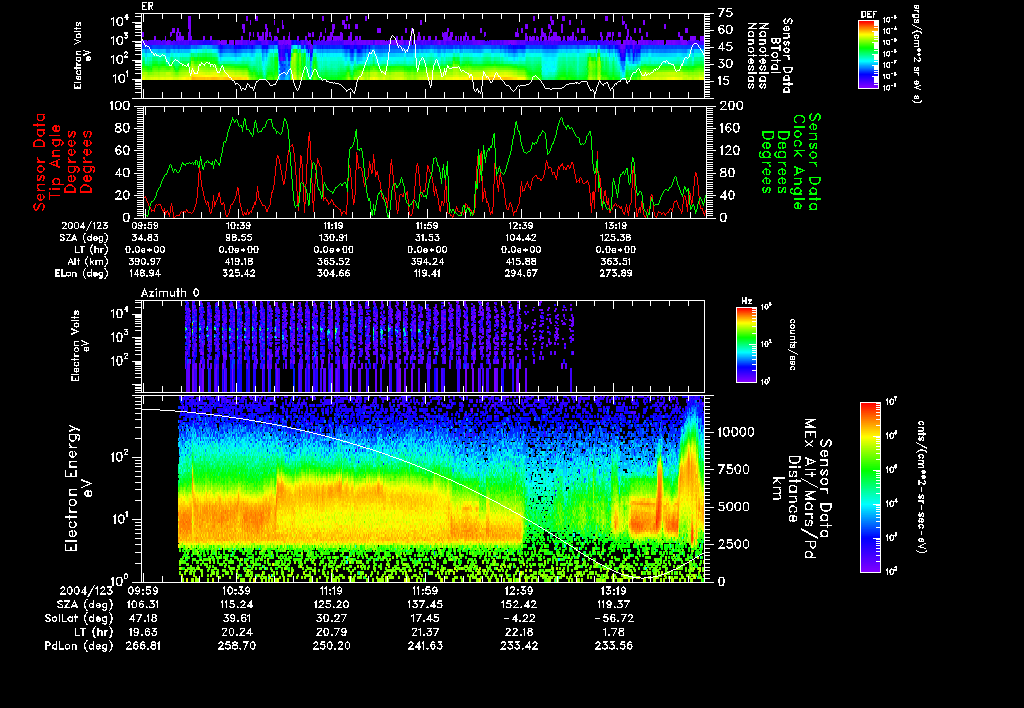Click the PdLon value 241.63
Viewport: 1024px width, 708px height.
pyautogui.click(x=425, y=646)
